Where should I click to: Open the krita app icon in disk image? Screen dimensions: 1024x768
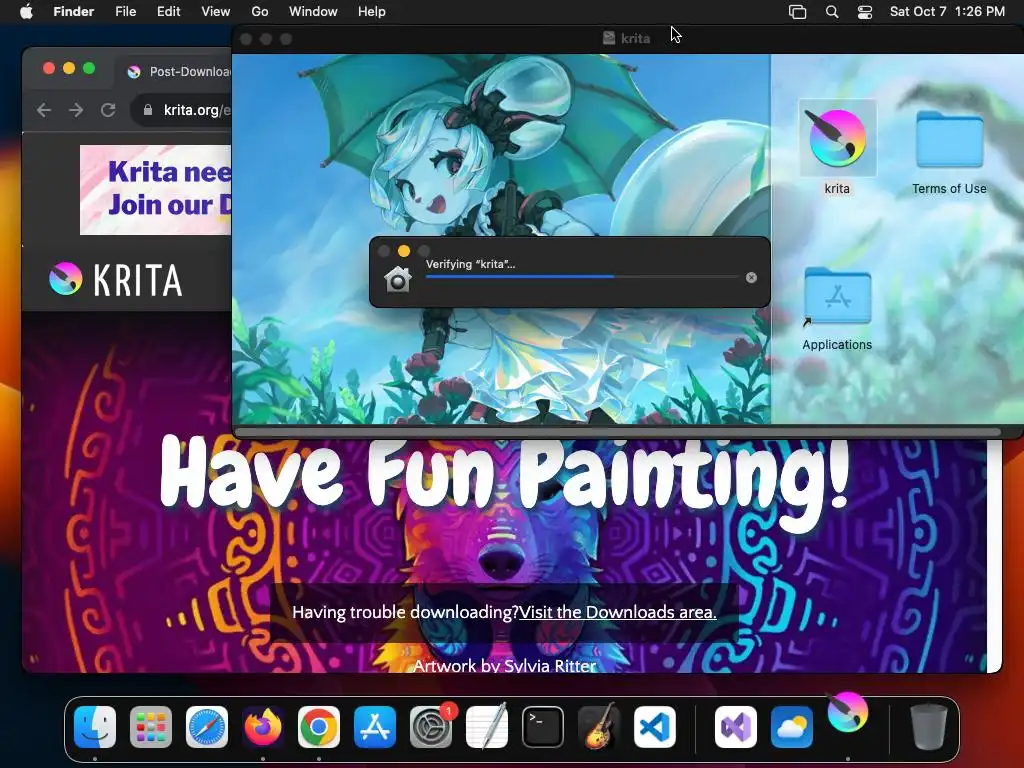[837, 138]
